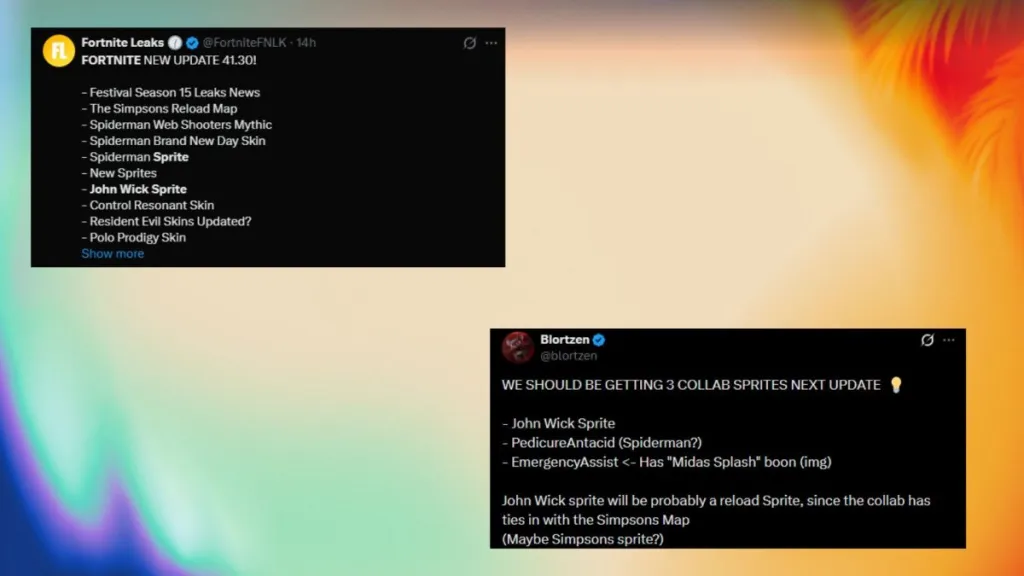Expand the tweet with Show more
The width and height of the screenshot is (1024, 576).
[112, 254]
